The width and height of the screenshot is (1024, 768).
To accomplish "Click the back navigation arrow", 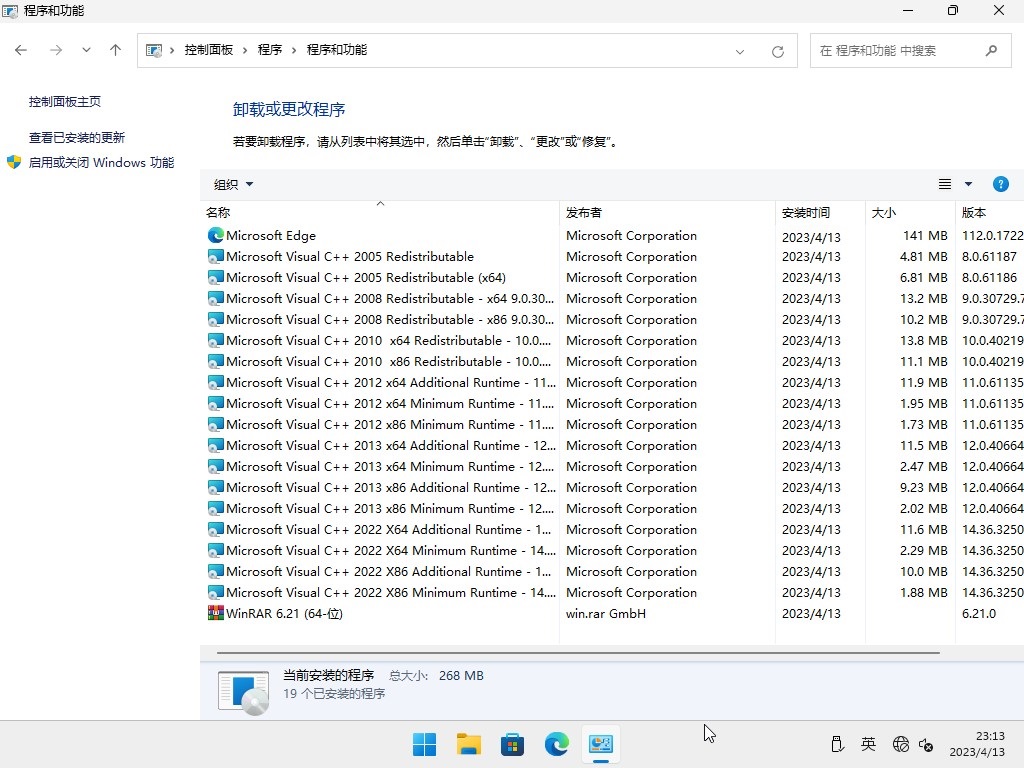I will point(20,49).
